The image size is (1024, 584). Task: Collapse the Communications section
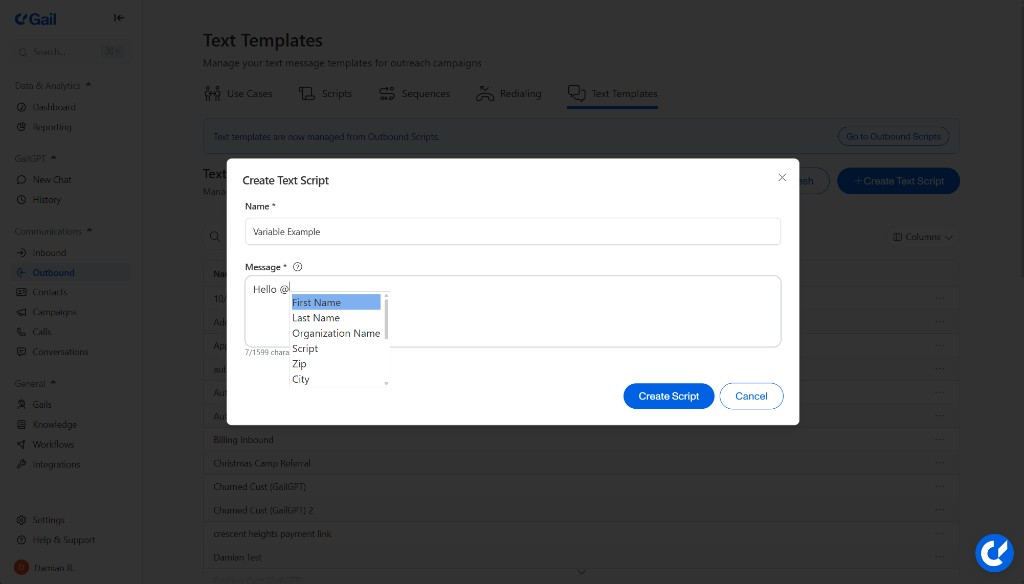tap(88, 231)
